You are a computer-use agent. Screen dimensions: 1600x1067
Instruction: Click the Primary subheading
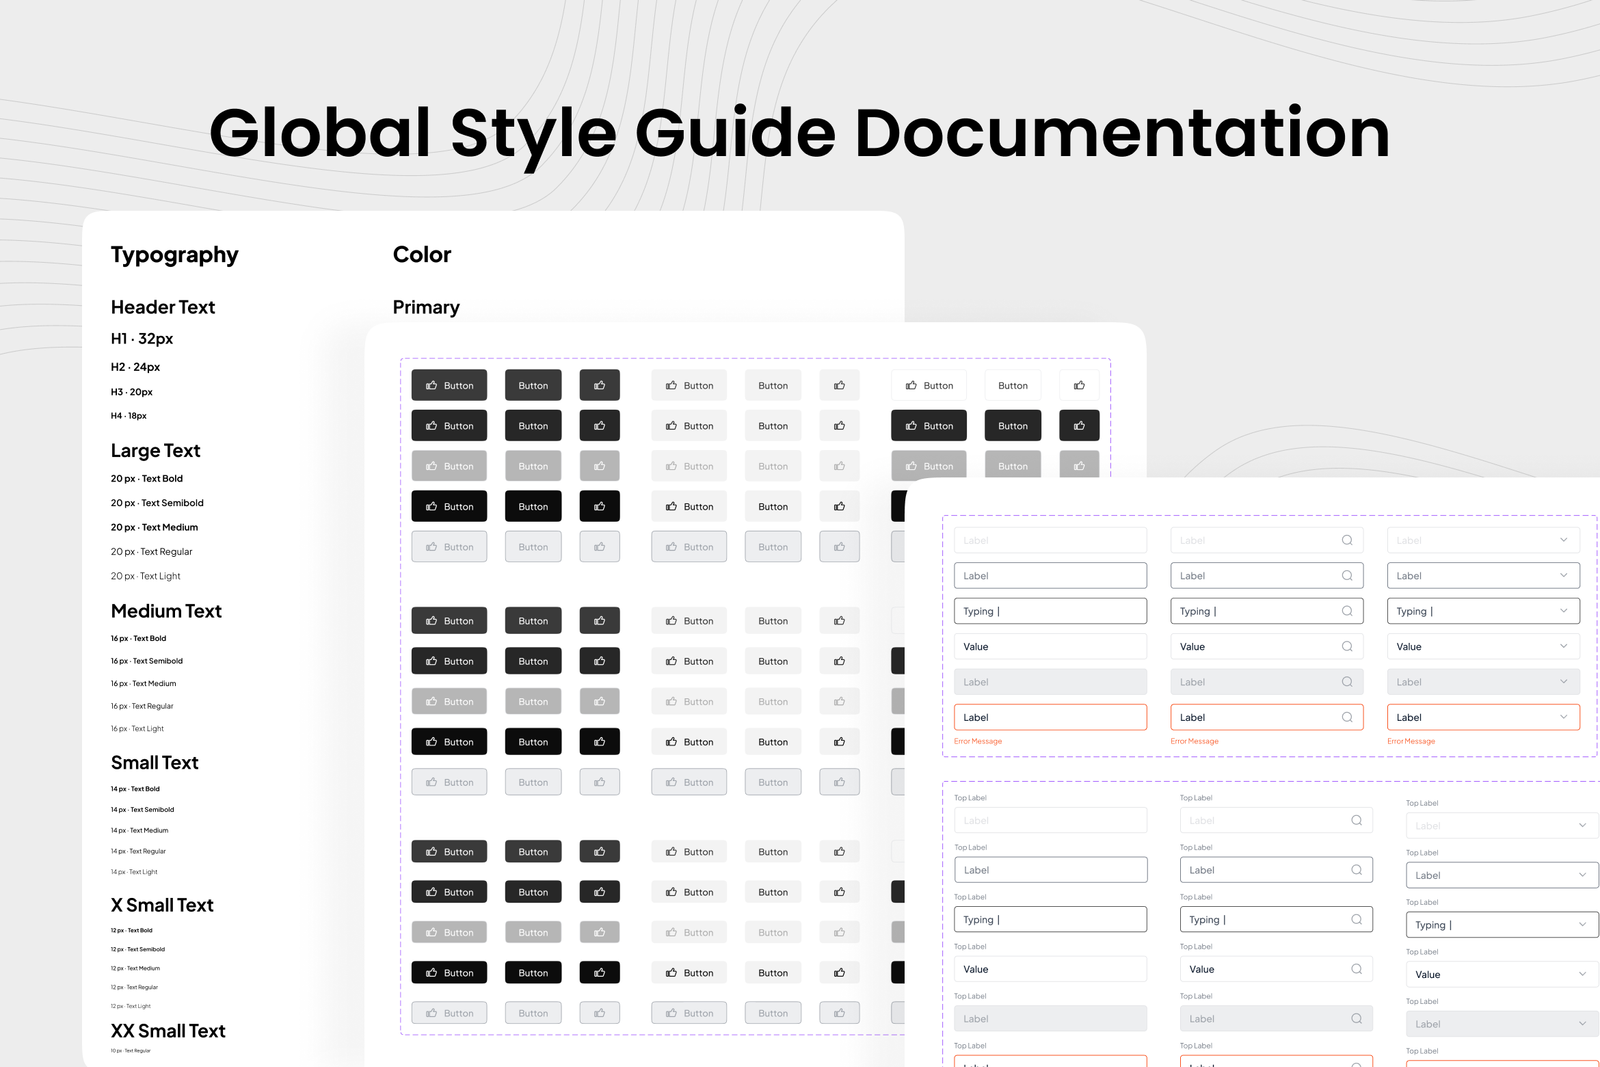pyautogui.click(x=426, y=307)
